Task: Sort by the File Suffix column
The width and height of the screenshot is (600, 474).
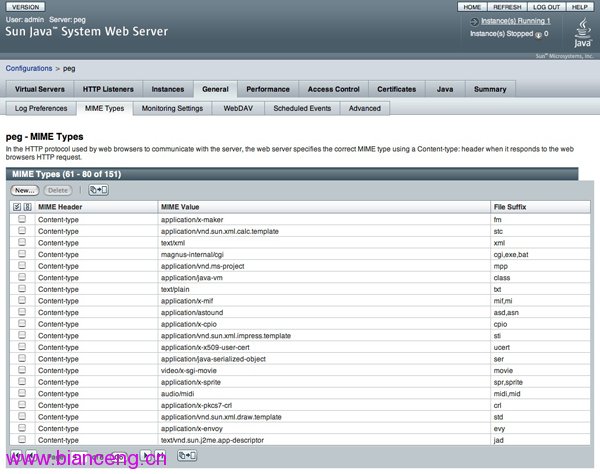Action: coord(510,207)
